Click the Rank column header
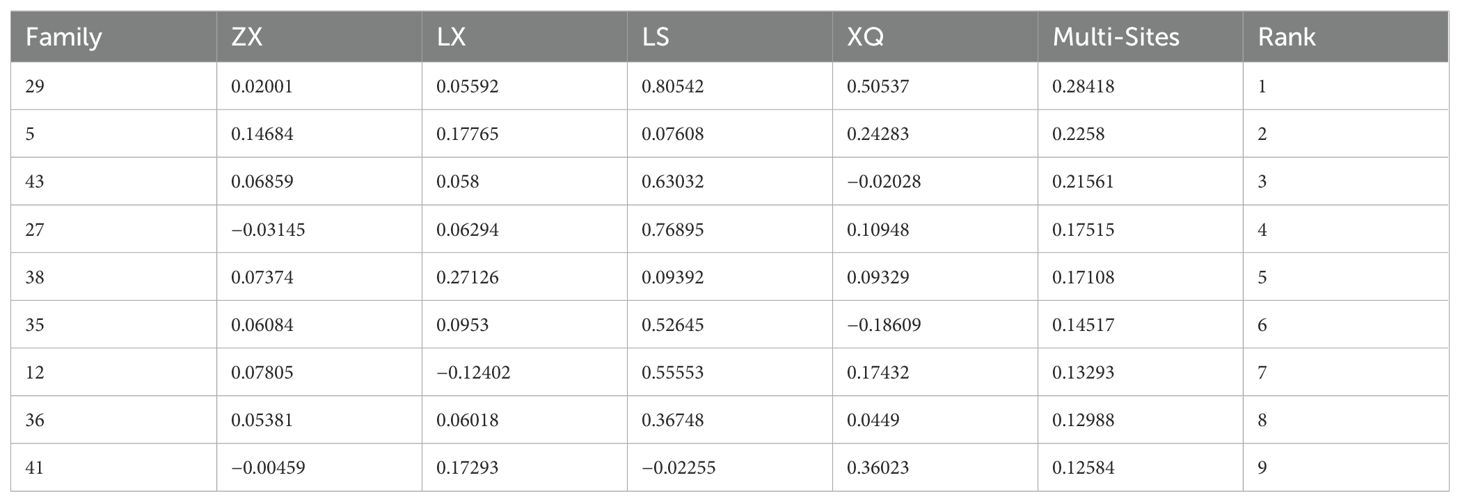 [x=1287, y=38]
